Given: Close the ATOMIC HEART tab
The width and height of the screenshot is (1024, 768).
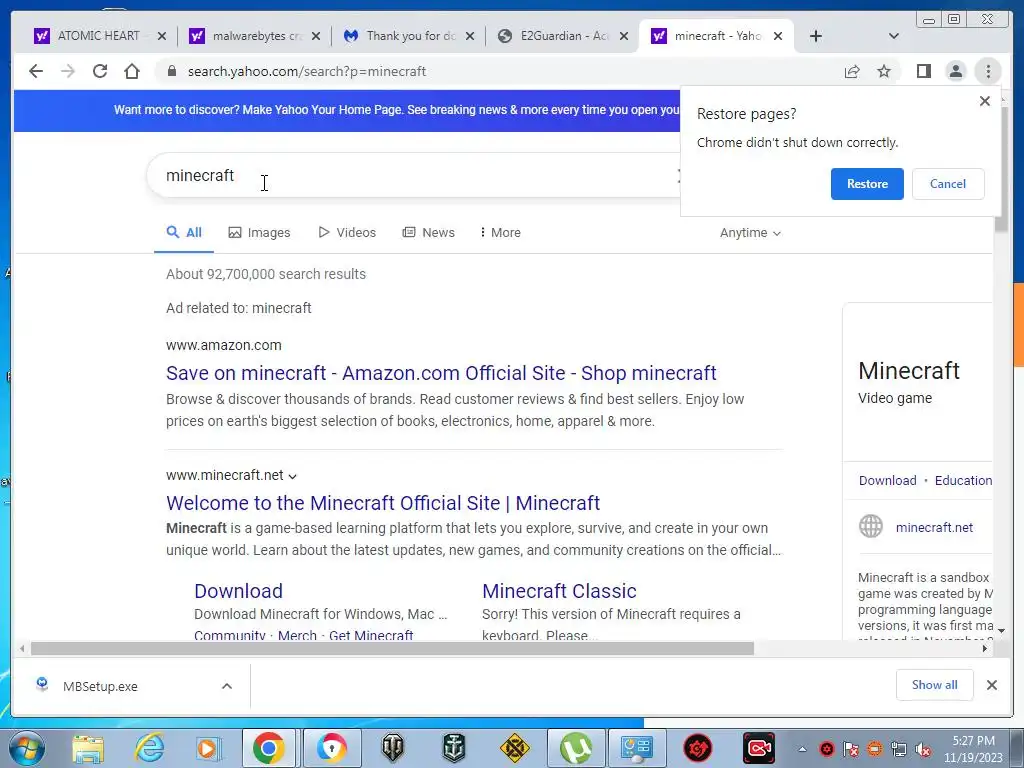Looking at the screenshot, I should pos(162,36).
